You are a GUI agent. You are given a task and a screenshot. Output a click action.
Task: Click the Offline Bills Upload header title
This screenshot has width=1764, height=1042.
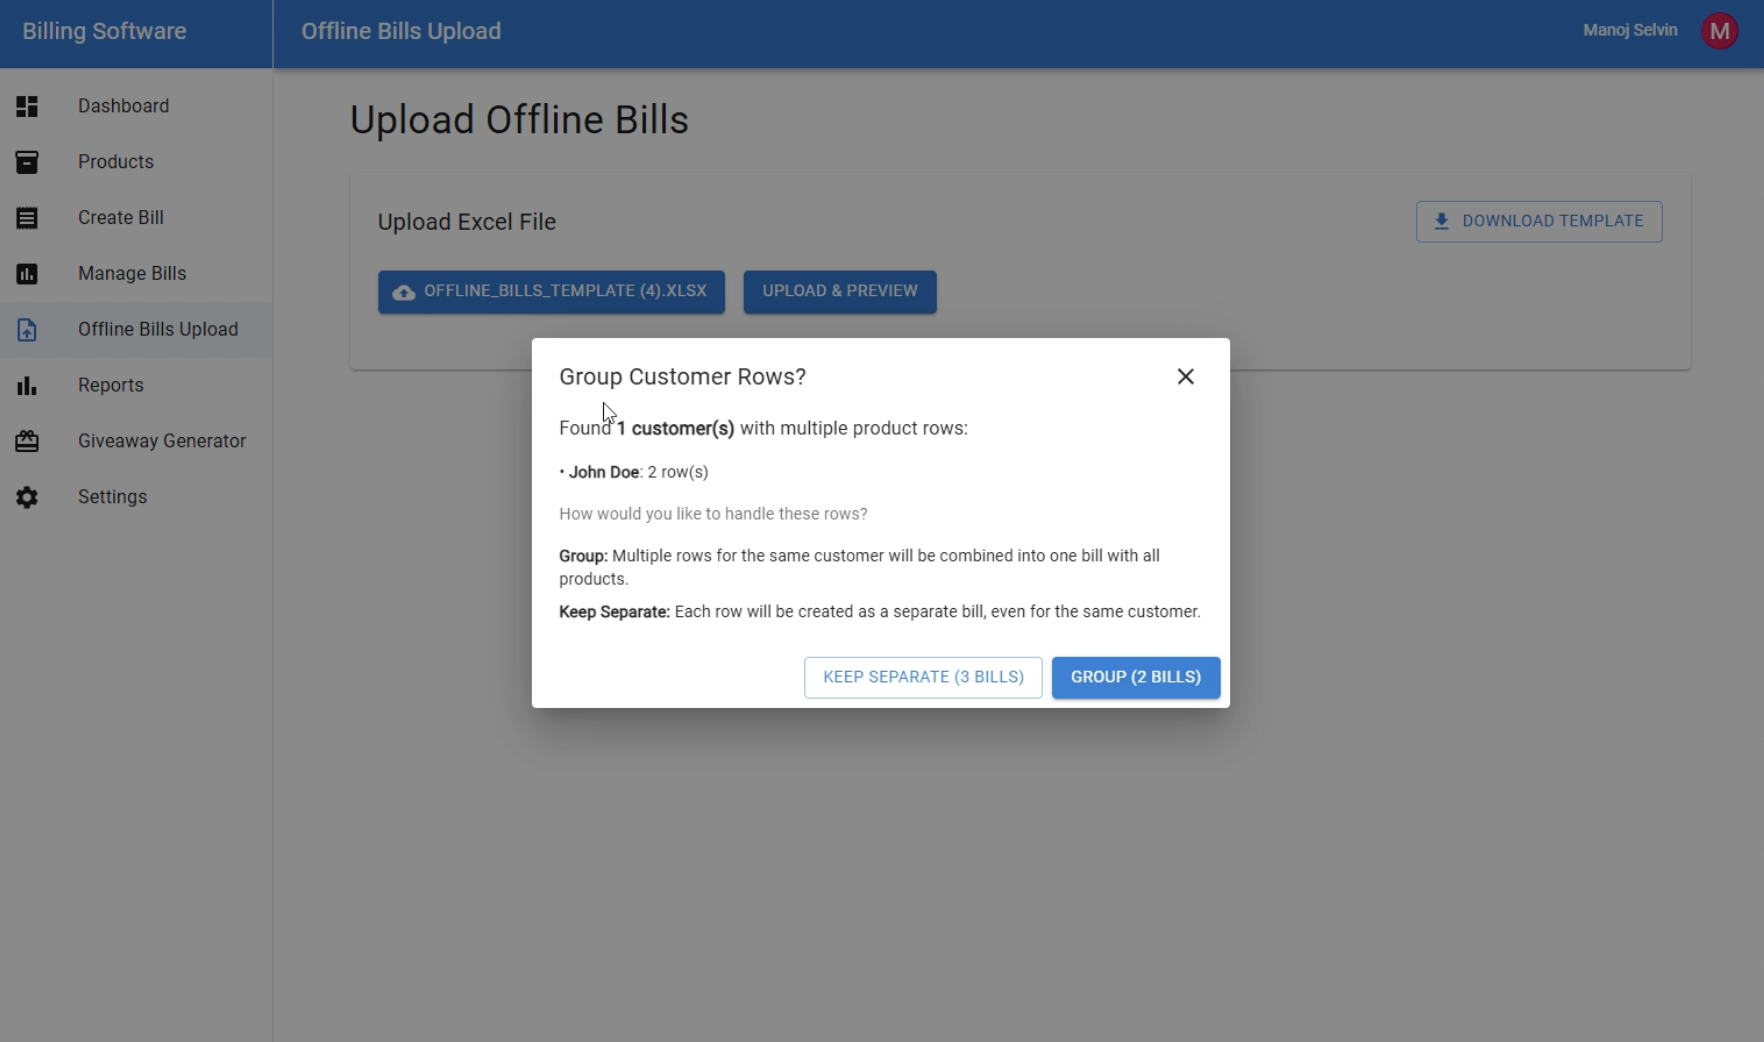click(x=400, y=31)
